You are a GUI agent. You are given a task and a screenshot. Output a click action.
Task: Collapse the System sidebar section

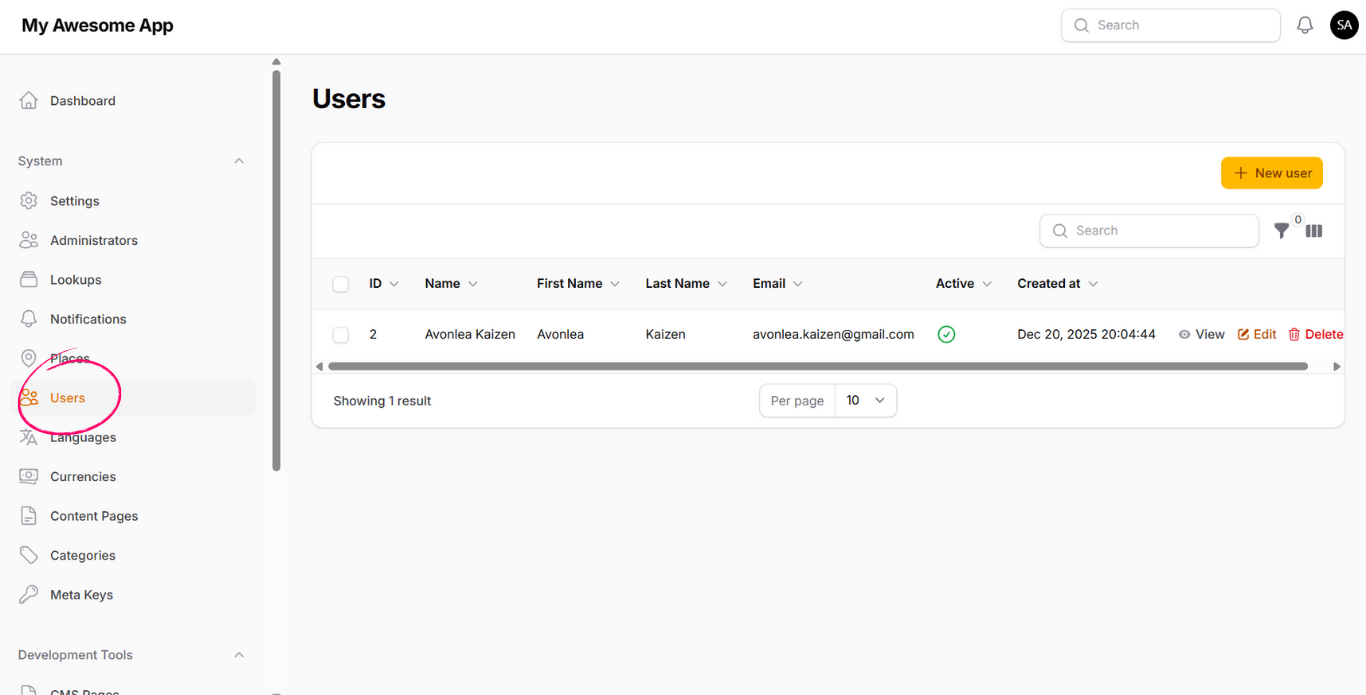(239, 161)
